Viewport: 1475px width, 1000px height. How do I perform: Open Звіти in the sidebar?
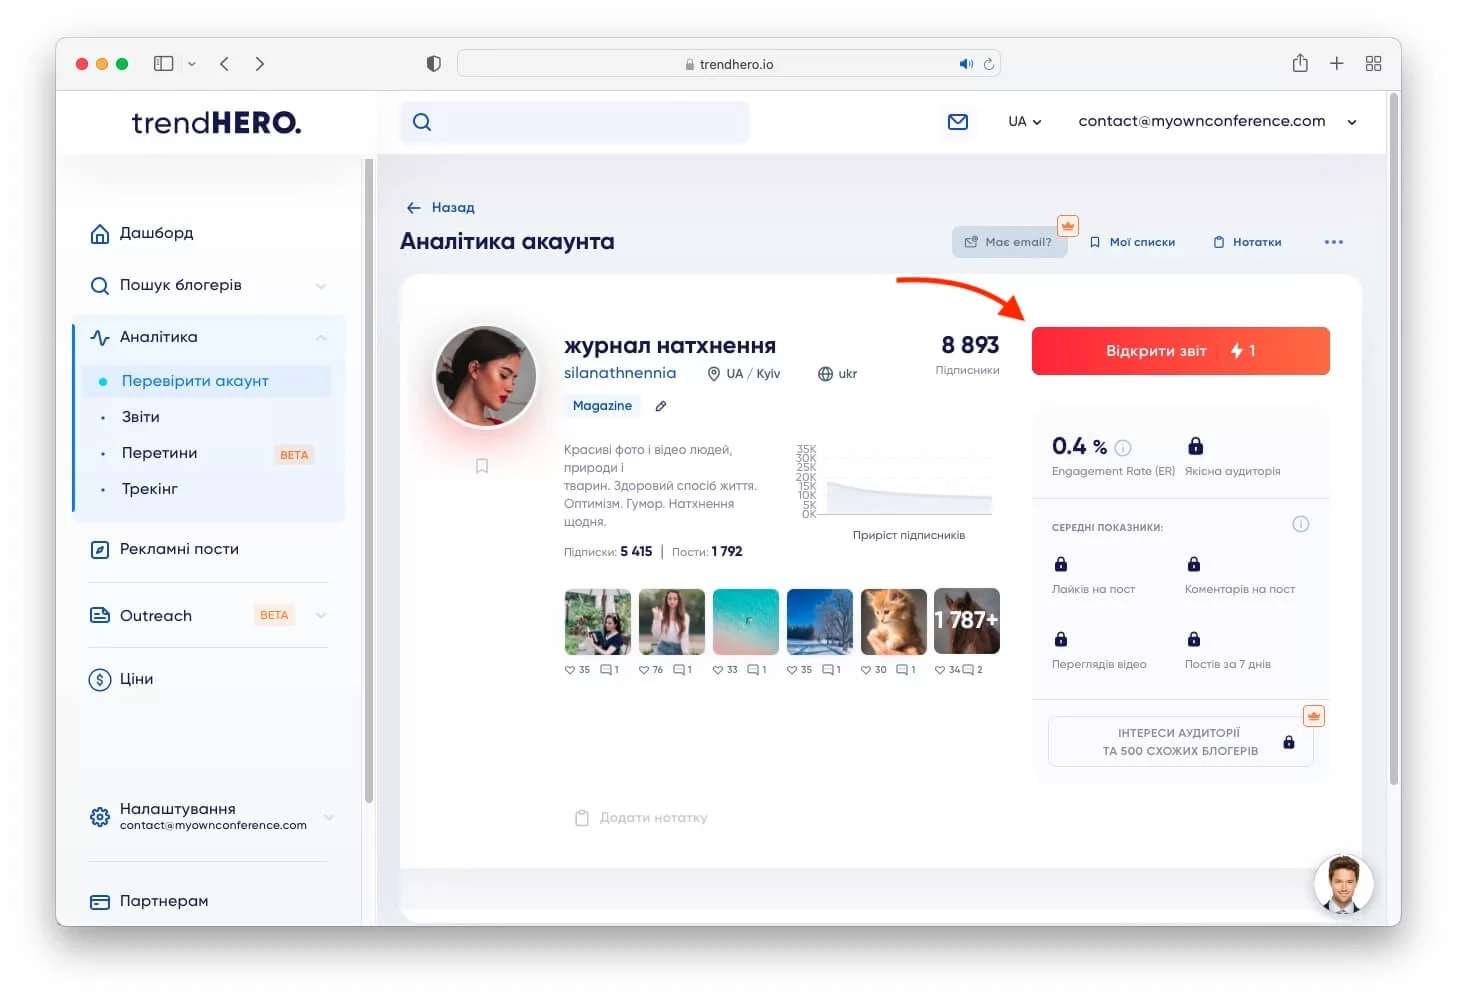[141, 417]
